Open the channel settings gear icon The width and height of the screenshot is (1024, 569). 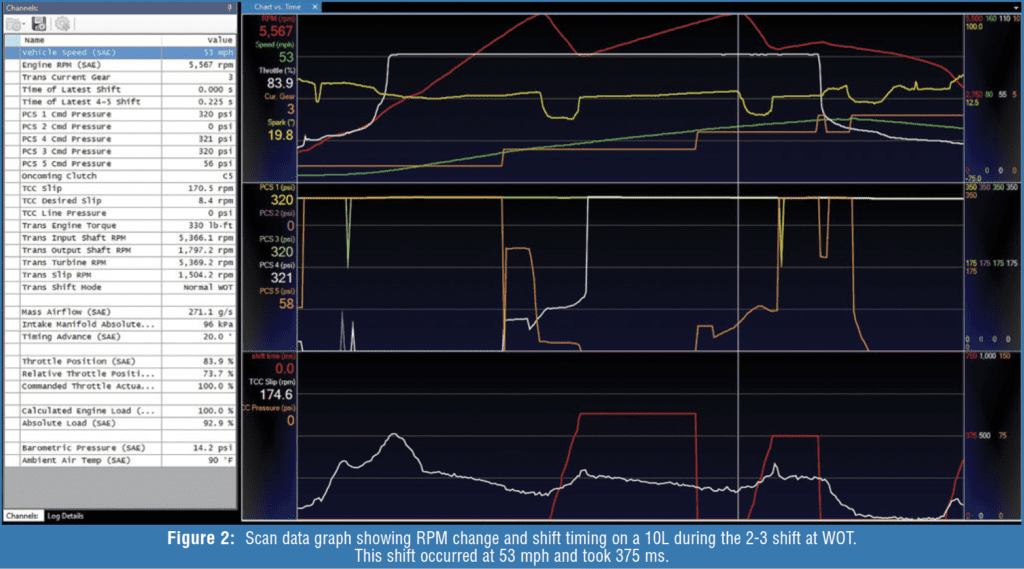click(x=62, y=22)
